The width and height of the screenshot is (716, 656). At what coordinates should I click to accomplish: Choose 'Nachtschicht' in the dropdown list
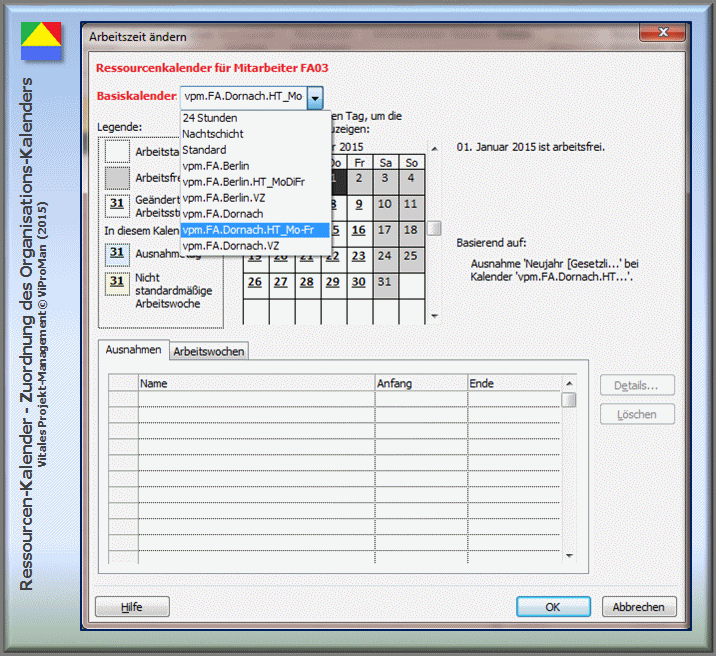pyautogui.click(x=212, y=134)
